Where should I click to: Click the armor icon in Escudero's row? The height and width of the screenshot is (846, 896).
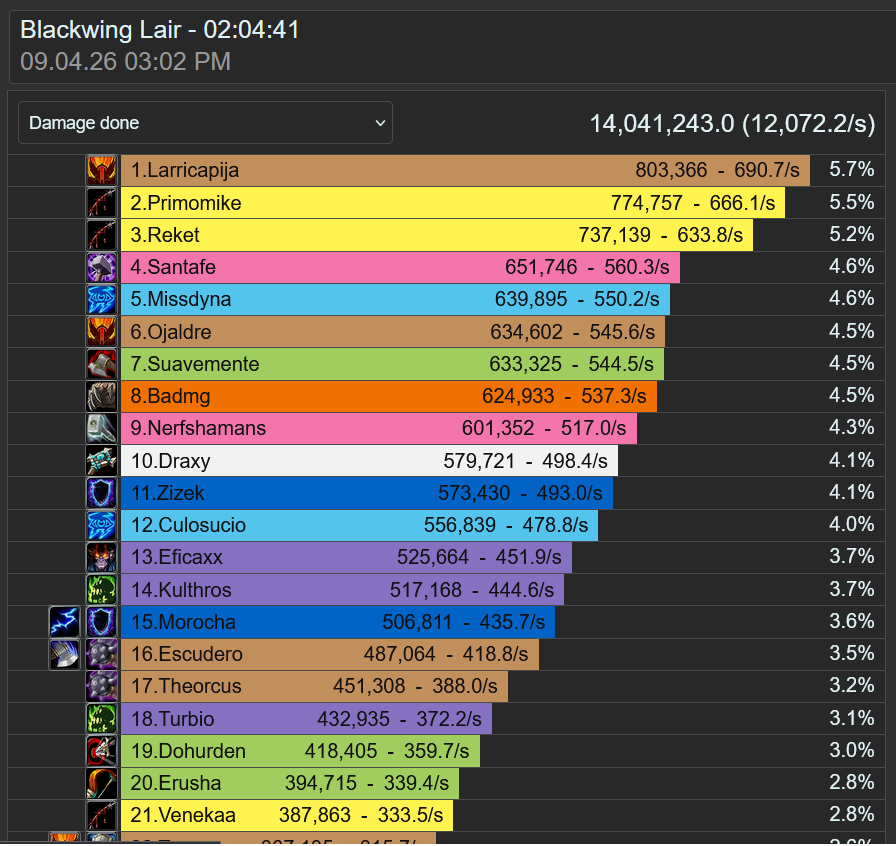[x=65, y=654]
